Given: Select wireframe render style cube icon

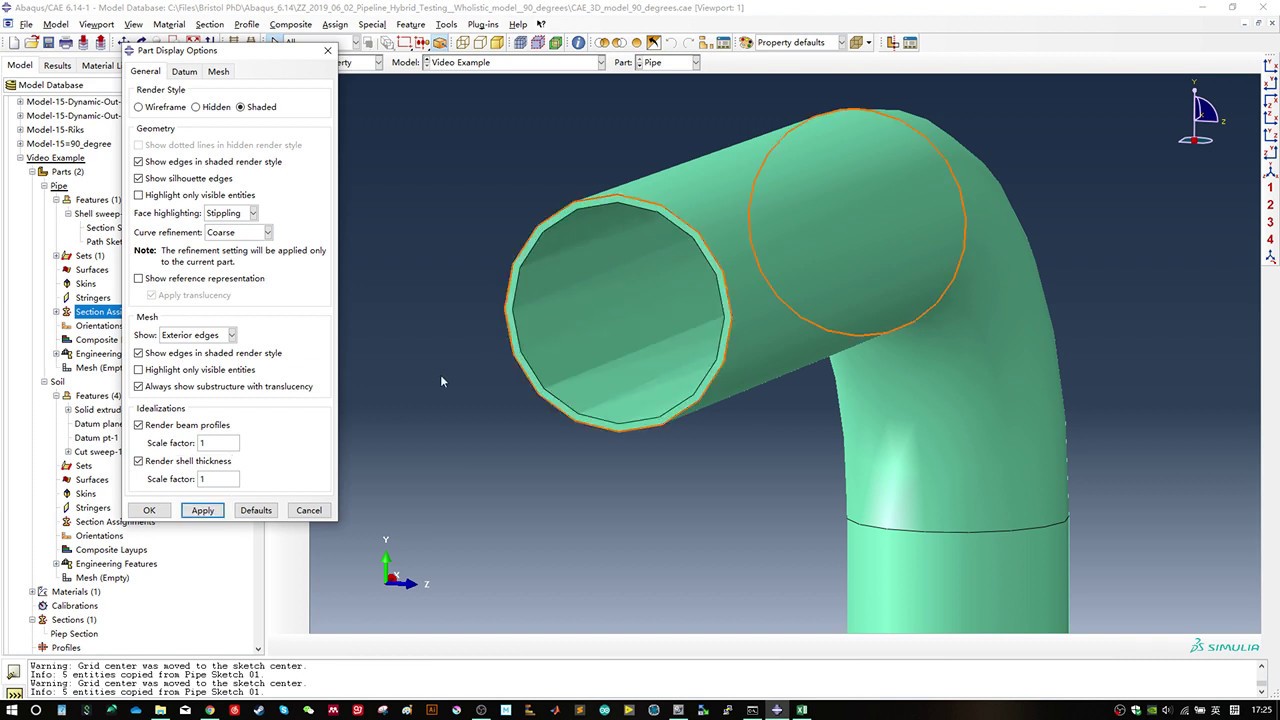Looking at the screenshot, I should click(x=462, y=42).
